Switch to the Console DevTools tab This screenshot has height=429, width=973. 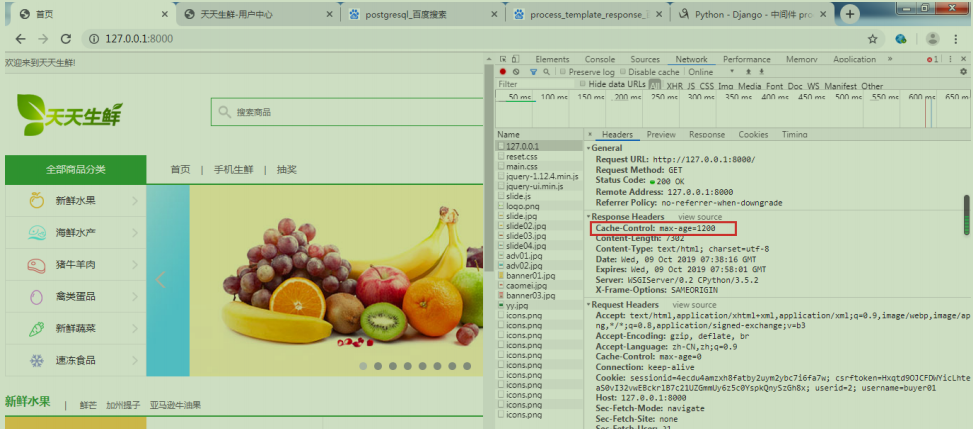point(600,59)
